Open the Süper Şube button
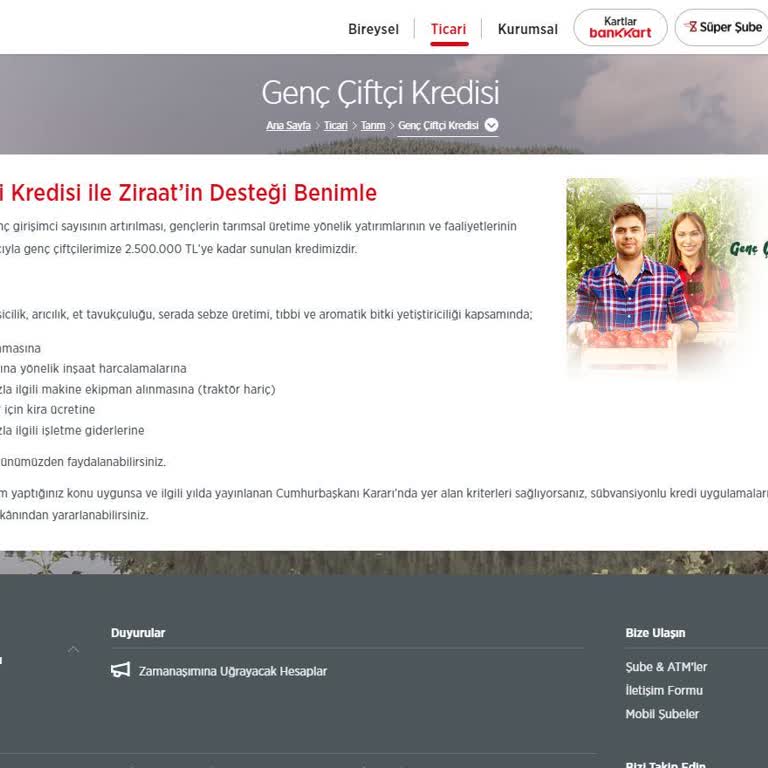The width and height of the screenshot is (768, 768). point(723,27)
